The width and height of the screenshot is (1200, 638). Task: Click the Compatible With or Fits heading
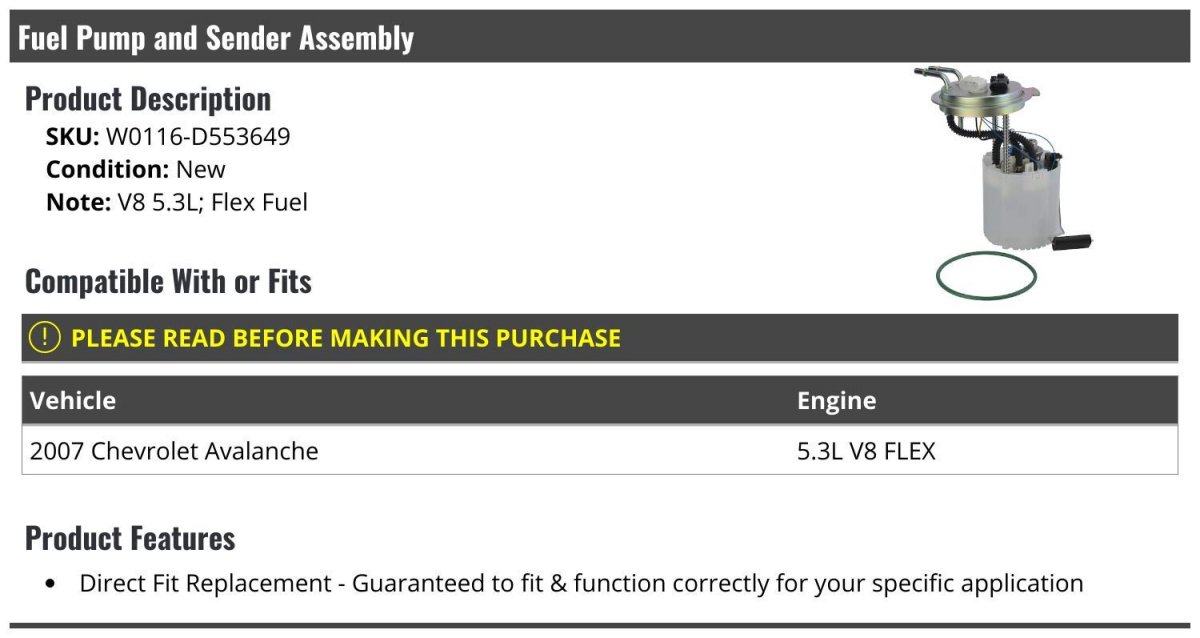click(x=168, y=282)
